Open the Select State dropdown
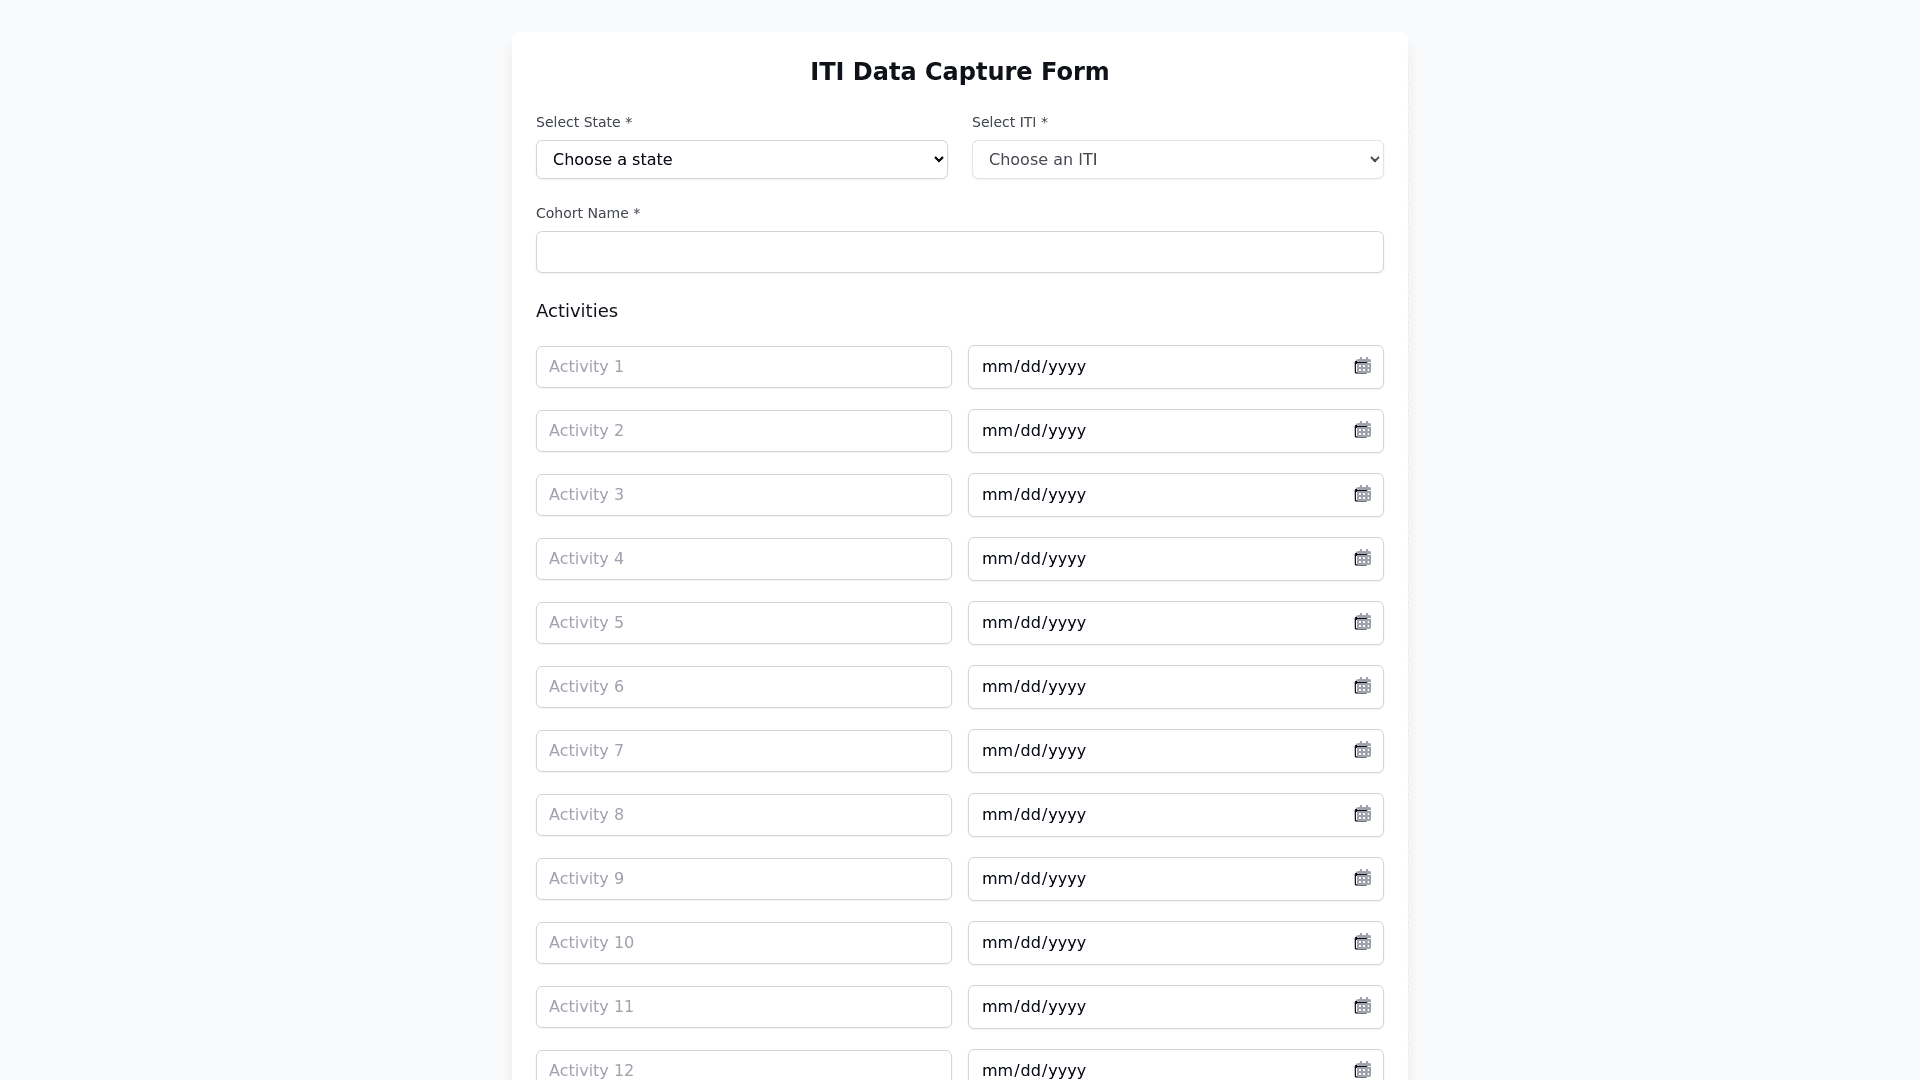The width and height of the screenshot is (1920, 1080). point(741,160)
